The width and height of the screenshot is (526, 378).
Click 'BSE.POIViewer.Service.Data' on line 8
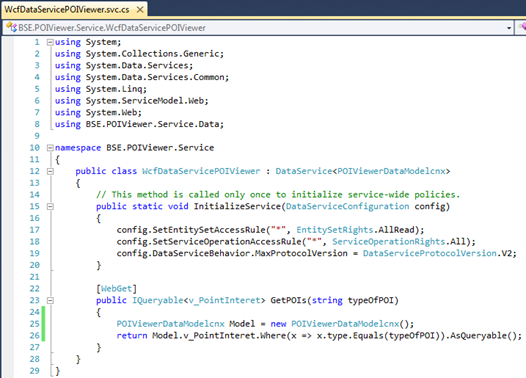coord(153,124)
